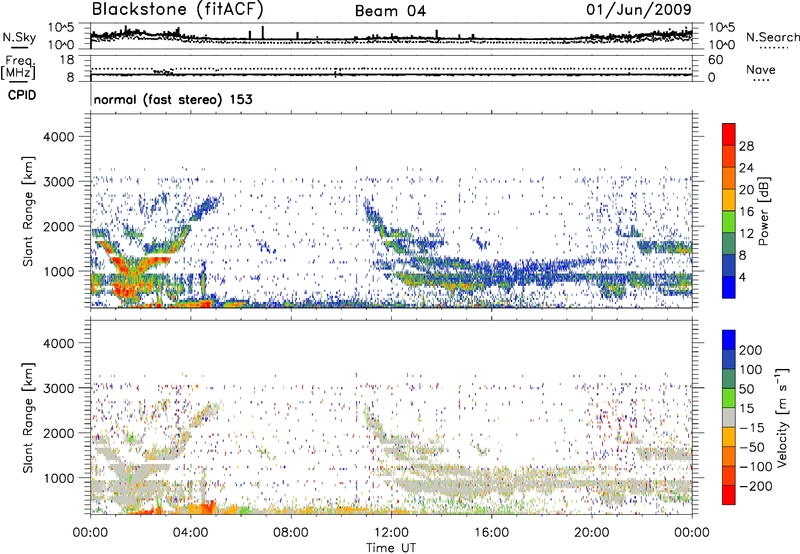Image resolution: width=800 pixels, height=554 pixels.
Task: Click the 200 tick label on velocity colorbar
Action: tap(751, 350)
